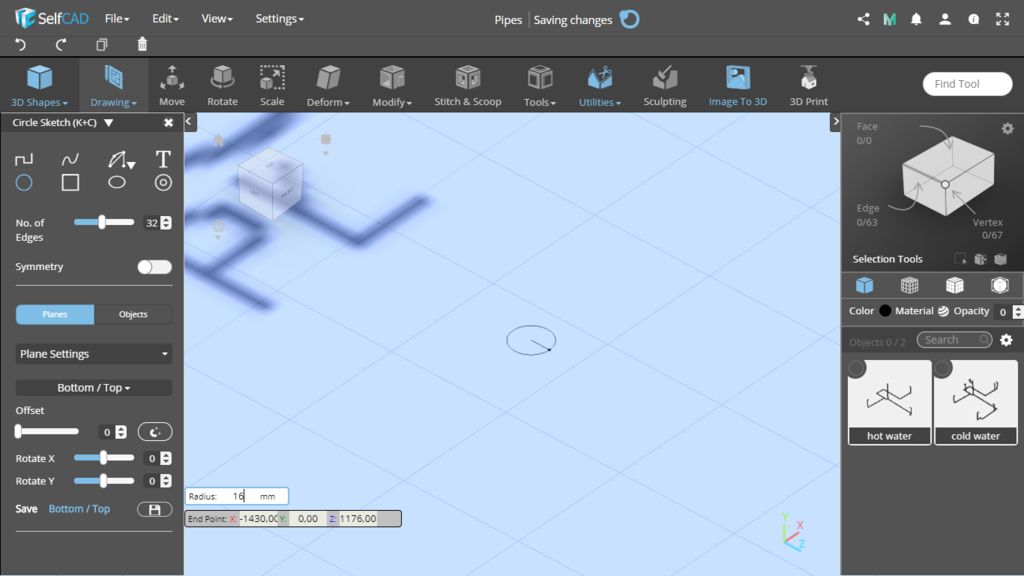Switch to the Objects tab
This screenshot has width=1024, height=576.
pos(133,314)
